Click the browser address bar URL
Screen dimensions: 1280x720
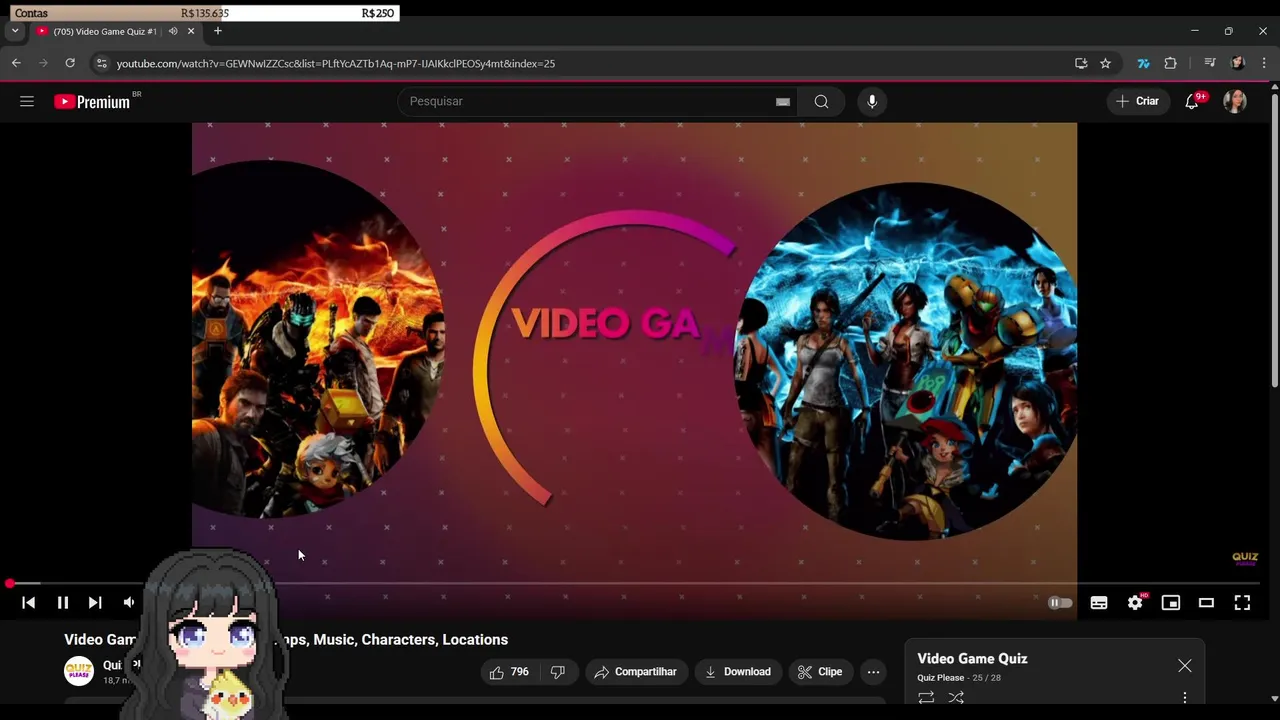pyautogui.click(x=335, y=63)
